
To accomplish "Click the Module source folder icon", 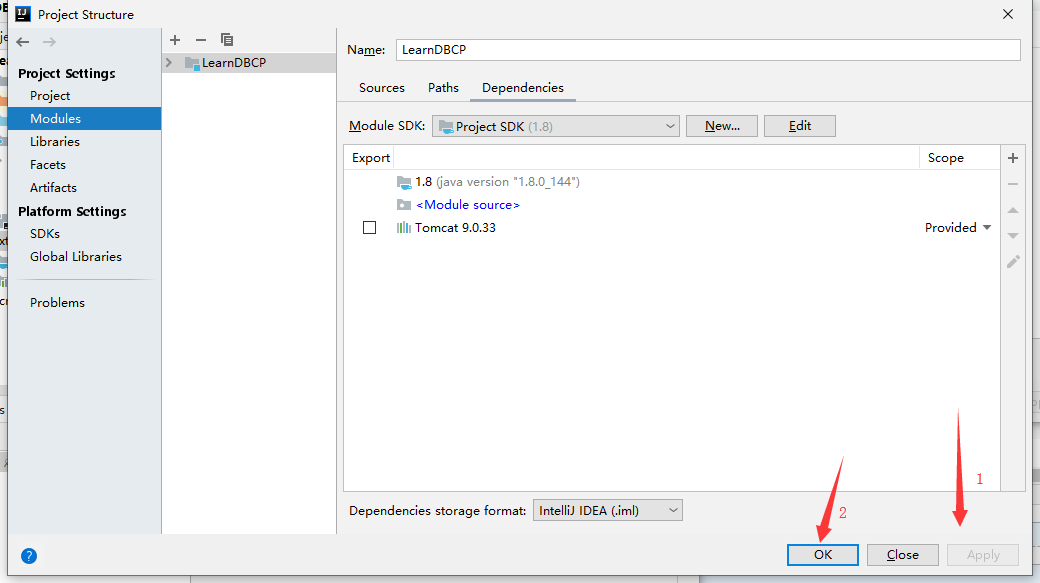I will (x=404, y=205).
